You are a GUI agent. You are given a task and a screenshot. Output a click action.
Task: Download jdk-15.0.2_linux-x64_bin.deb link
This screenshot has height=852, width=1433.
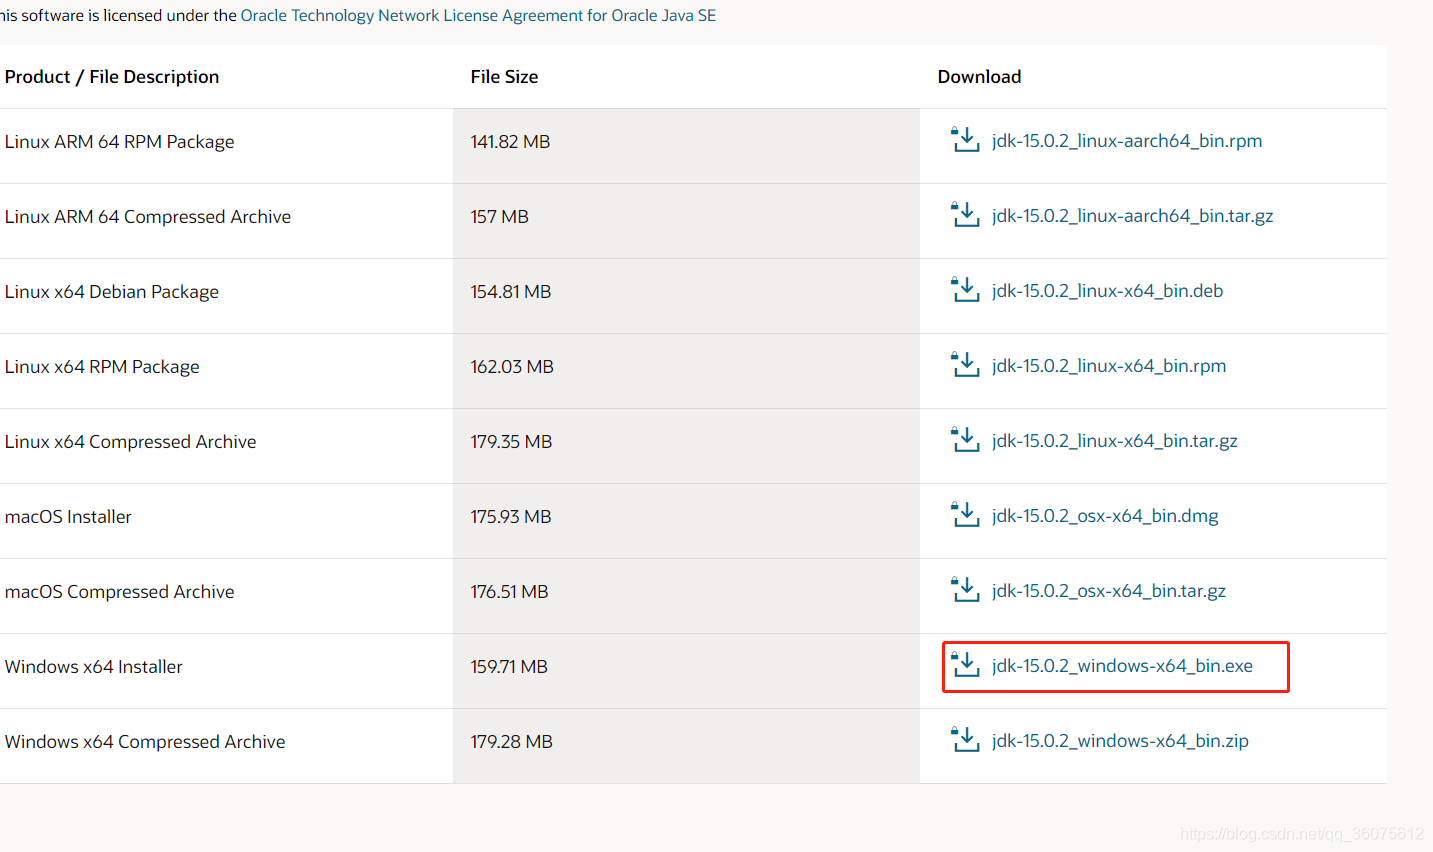coord(1108,291)
